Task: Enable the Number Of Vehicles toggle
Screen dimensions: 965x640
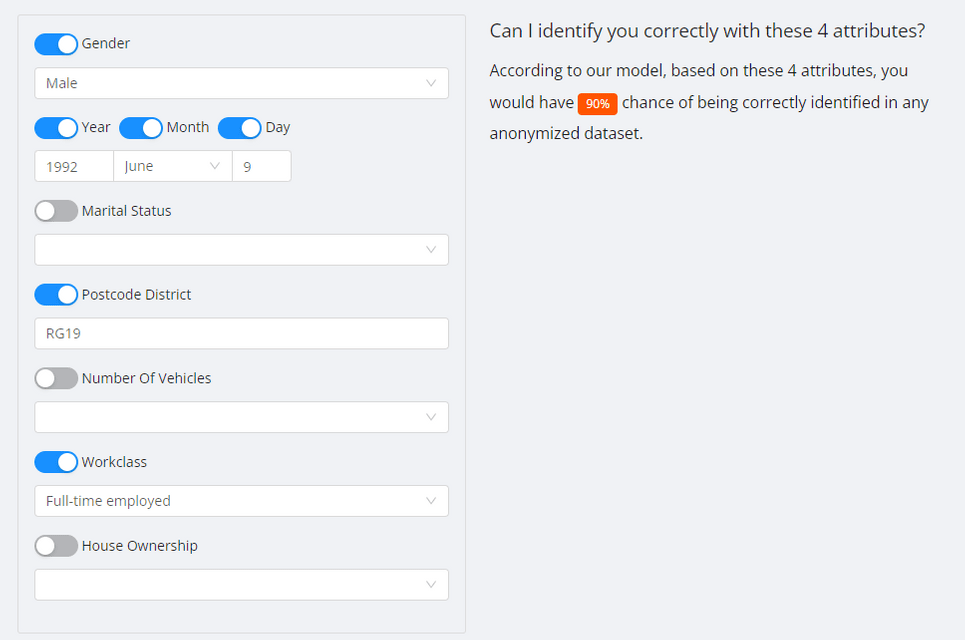Action: tap(56, 378)
